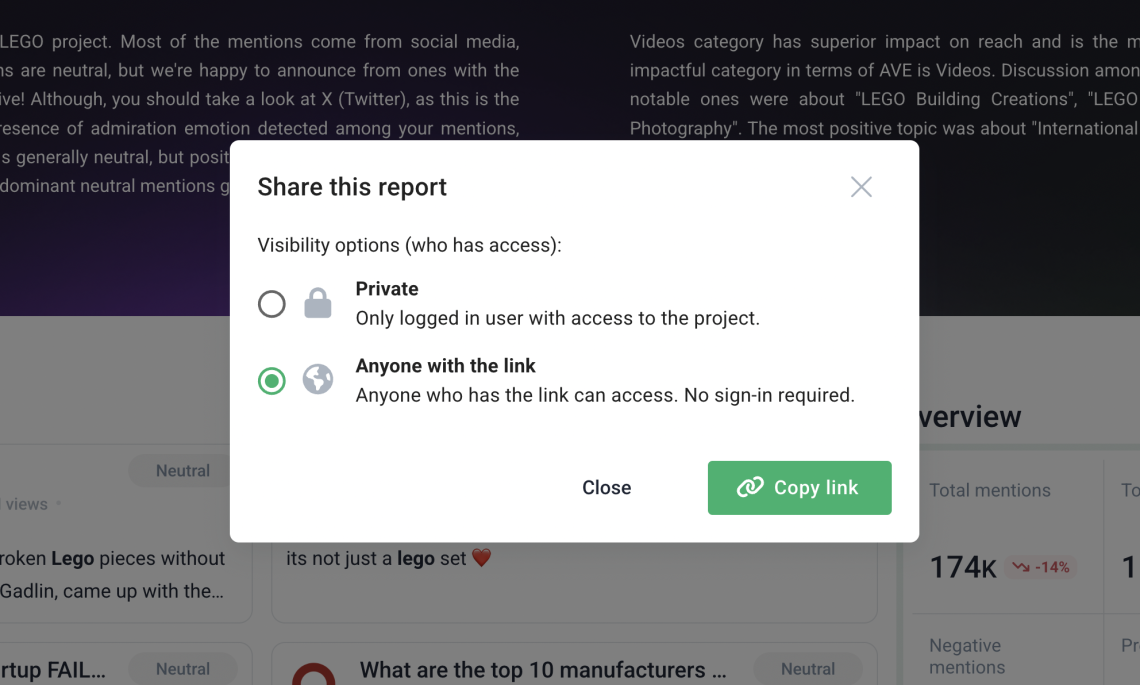Screen dimensions: 1140x685
Task: Click the Private option label
Action: (x=387, y=289)
